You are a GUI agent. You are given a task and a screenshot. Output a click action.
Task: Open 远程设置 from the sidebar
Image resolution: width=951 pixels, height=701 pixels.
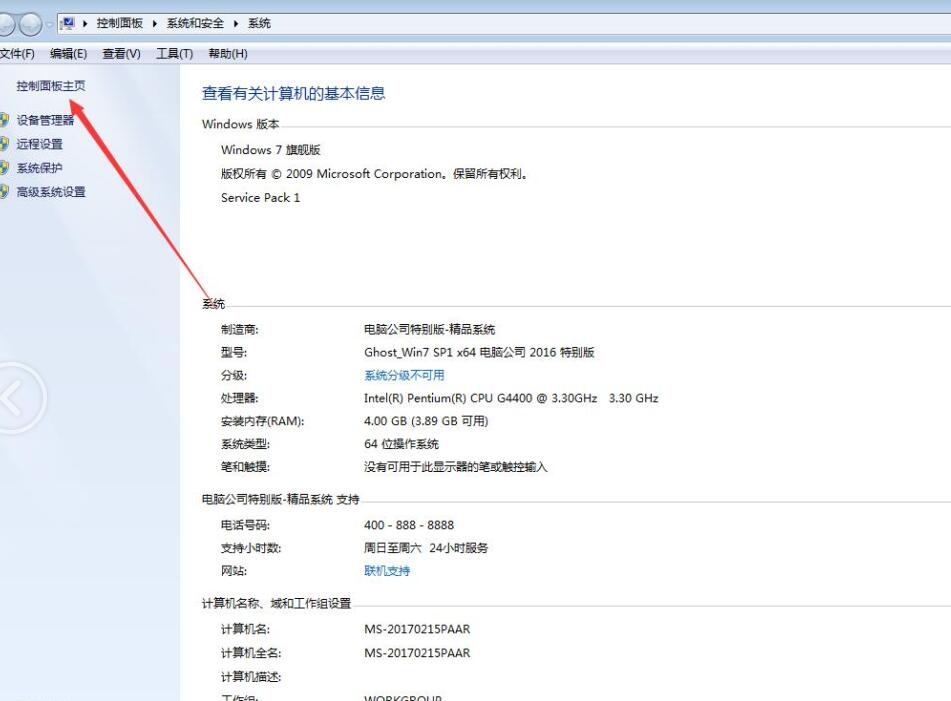coord(39,144)
